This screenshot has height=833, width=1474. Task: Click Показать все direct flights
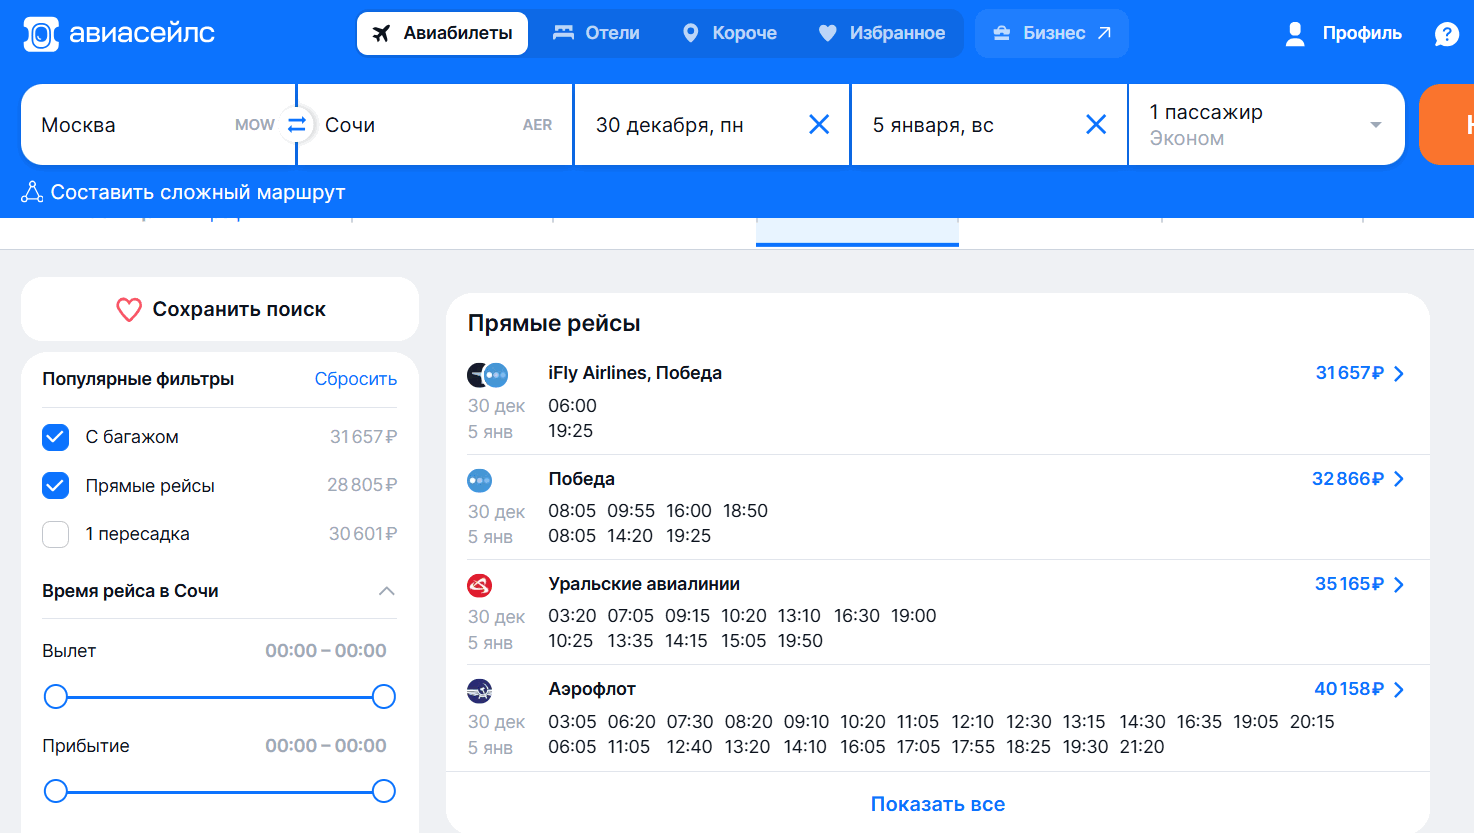click(x=938, y=804)
